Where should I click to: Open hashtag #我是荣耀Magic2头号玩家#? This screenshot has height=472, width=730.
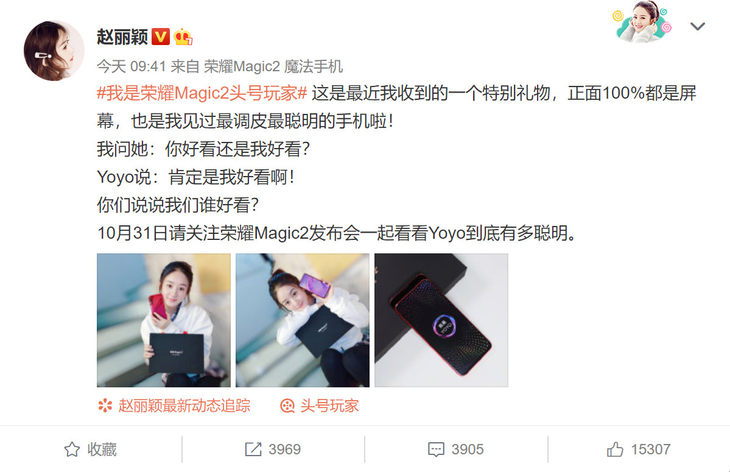pyautogui.click(x=202, y=93)
